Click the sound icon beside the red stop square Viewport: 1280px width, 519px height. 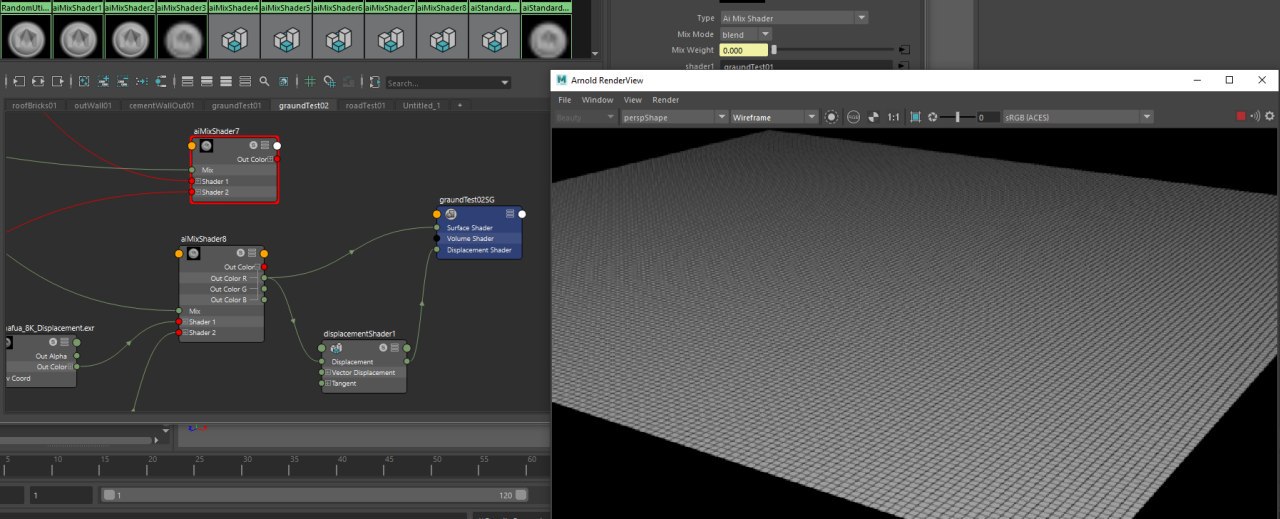(1255, 117)
